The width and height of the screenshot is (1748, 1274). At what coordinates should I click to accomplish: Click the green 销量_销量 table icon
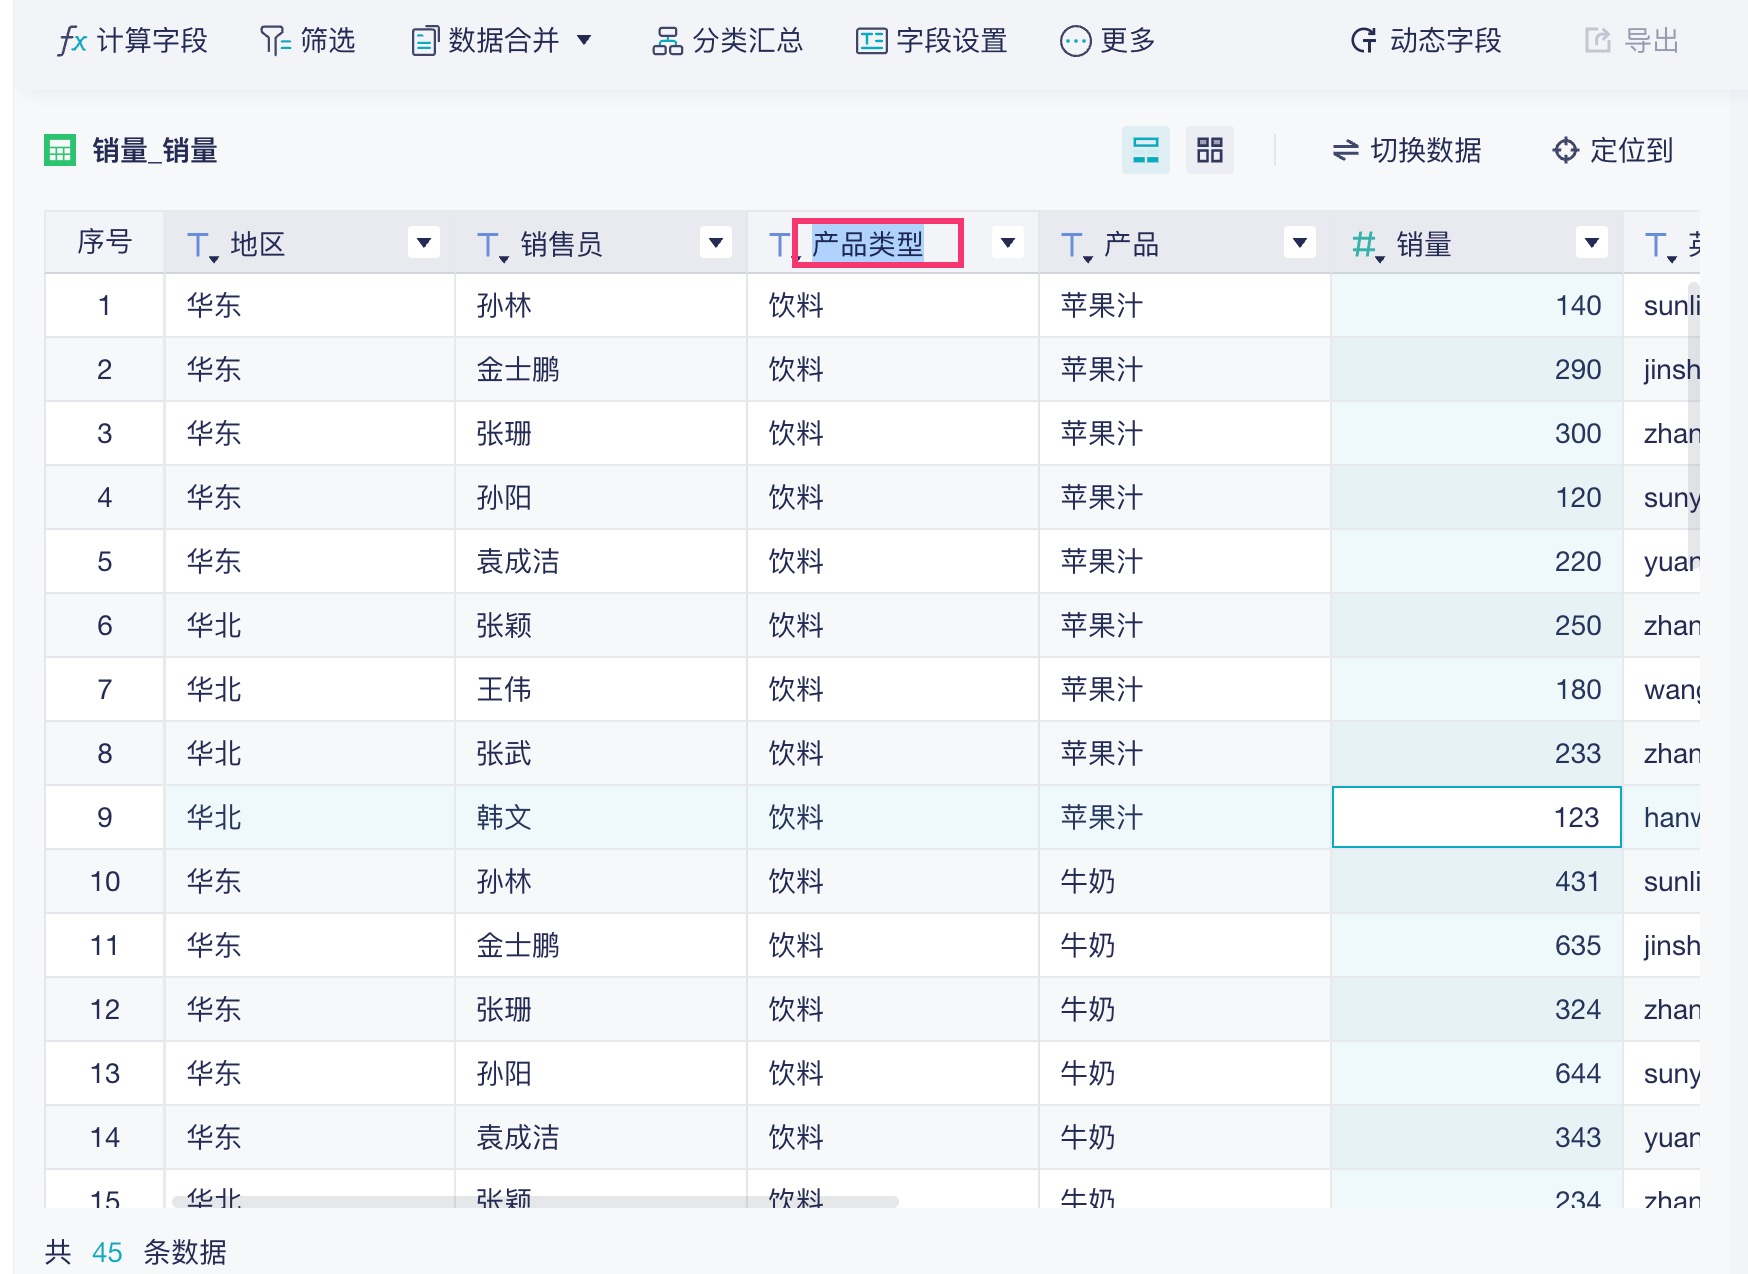(x=60, y=151)
